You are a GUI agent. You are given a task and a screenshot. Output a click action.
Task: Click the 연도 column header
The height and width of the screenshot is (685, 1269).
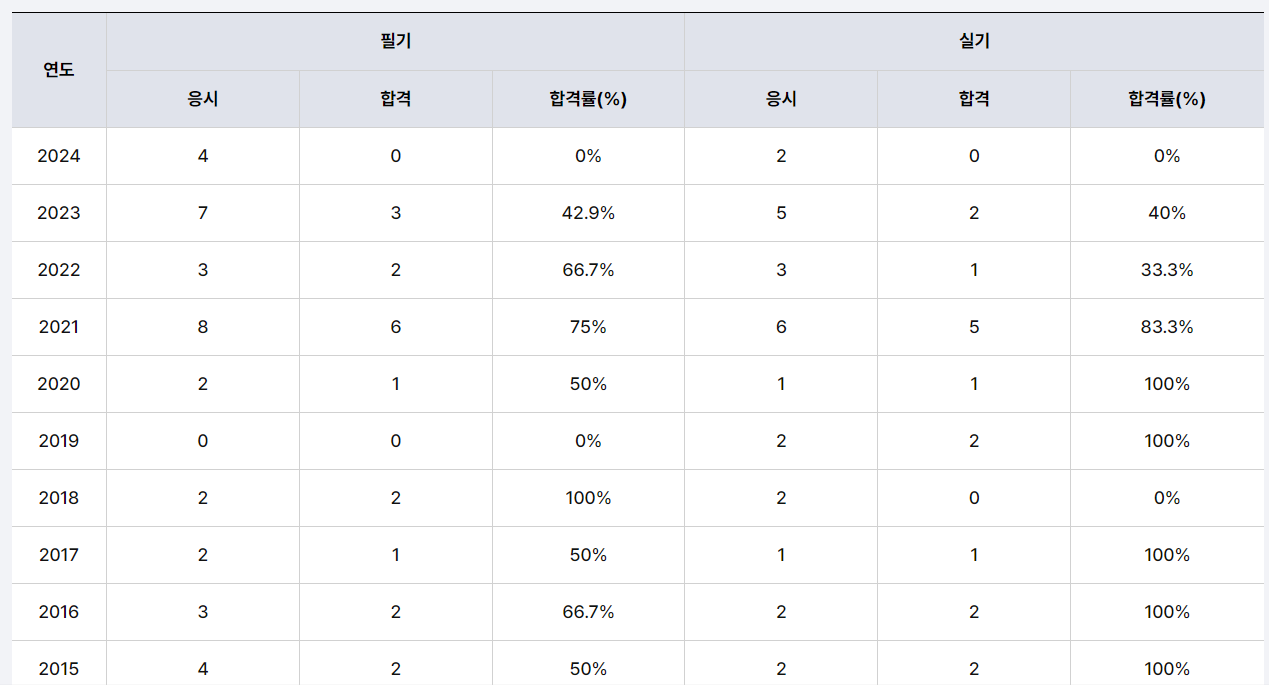pyautogui.click(x=59, y=70)
